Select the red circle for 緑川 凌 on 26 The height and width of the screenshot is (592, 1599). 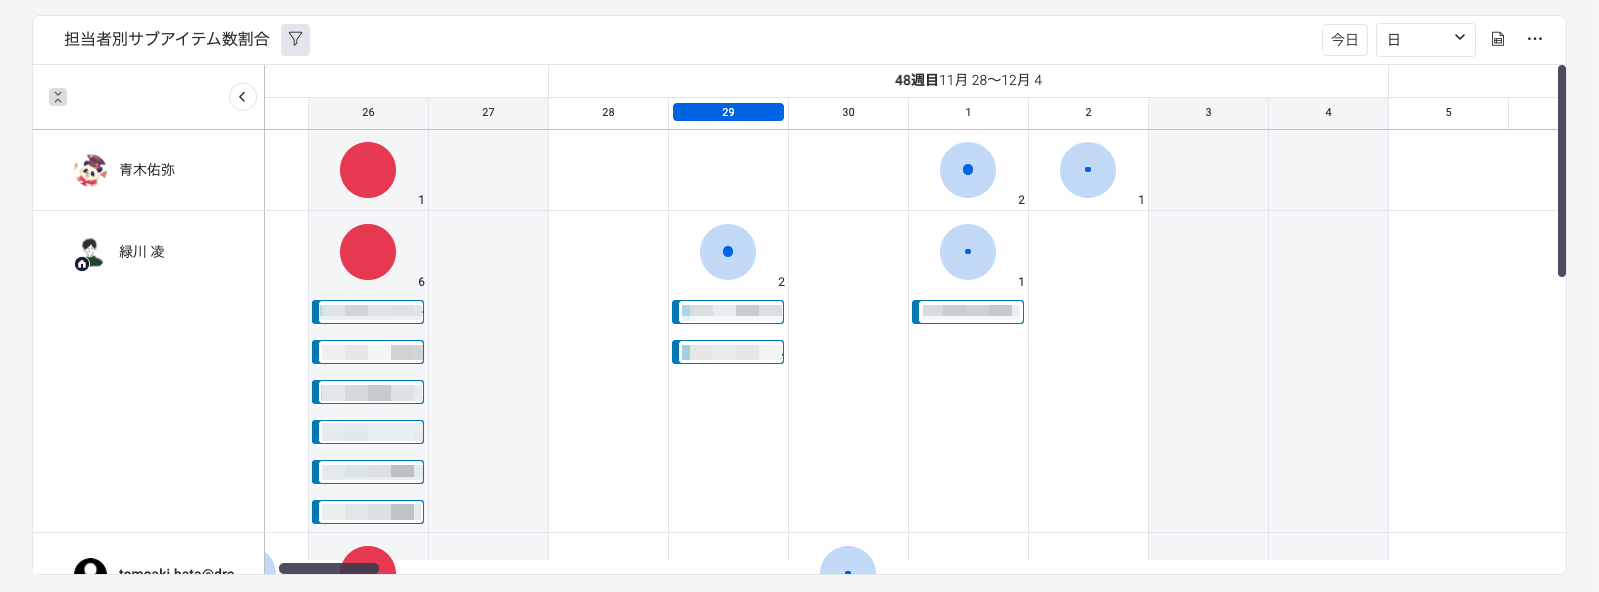coord(368,252)
